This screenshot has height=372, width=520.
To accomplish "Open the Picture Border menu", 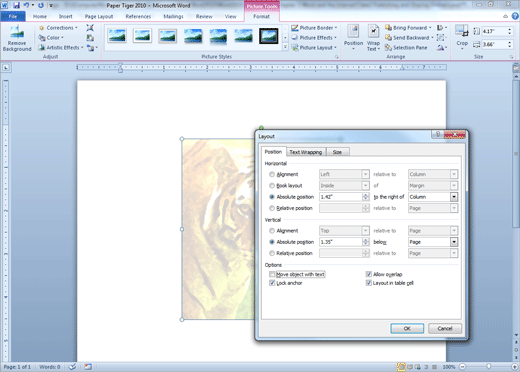I will click(314, 28).
